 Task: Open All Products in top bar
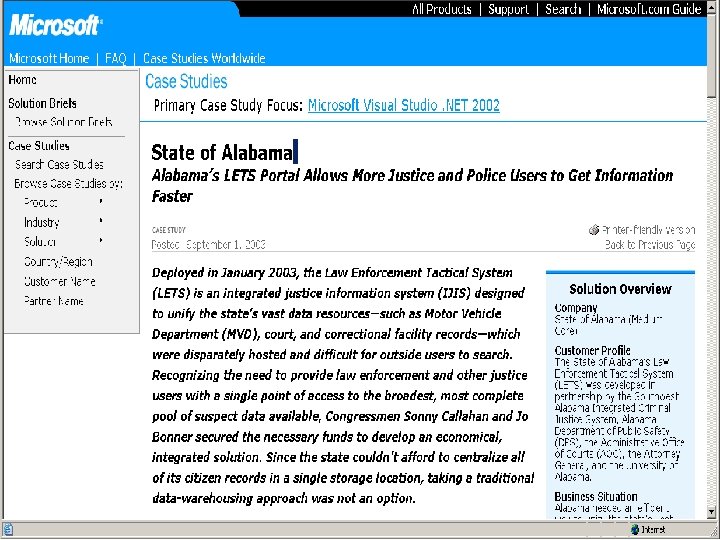[x=442, y=9]
